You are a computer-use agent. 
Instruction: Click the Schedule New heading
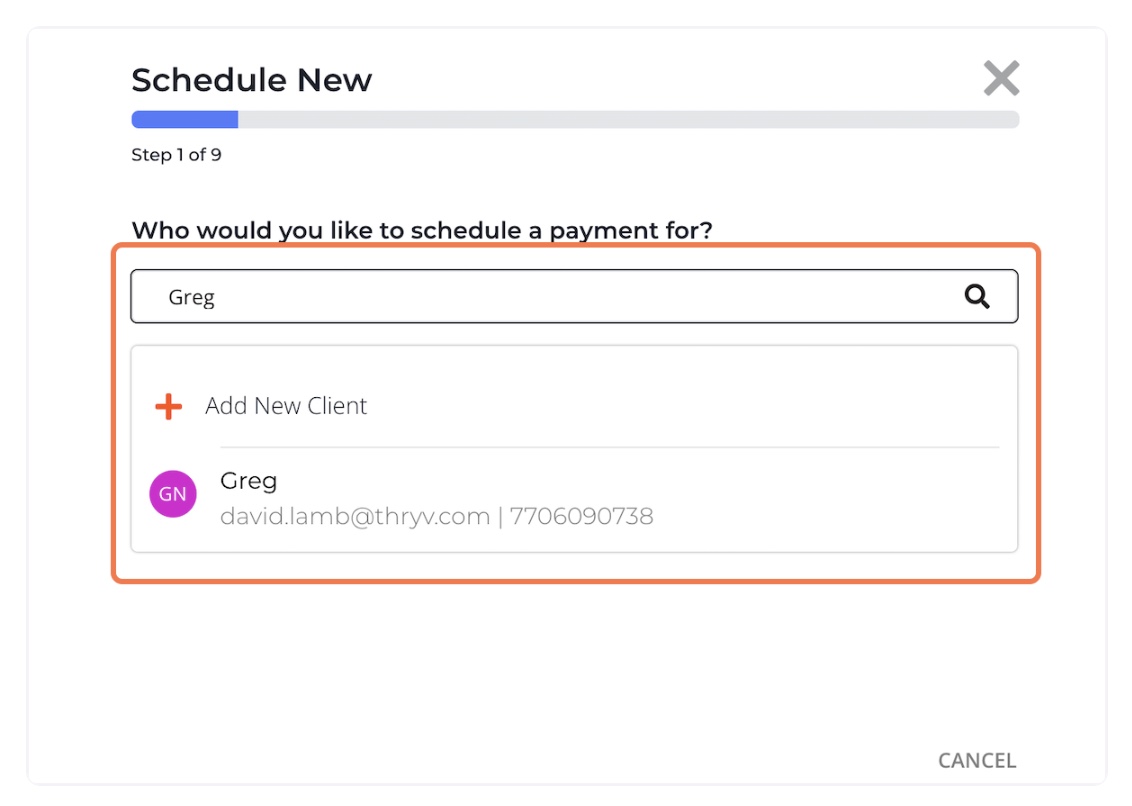tap(251, 80)
